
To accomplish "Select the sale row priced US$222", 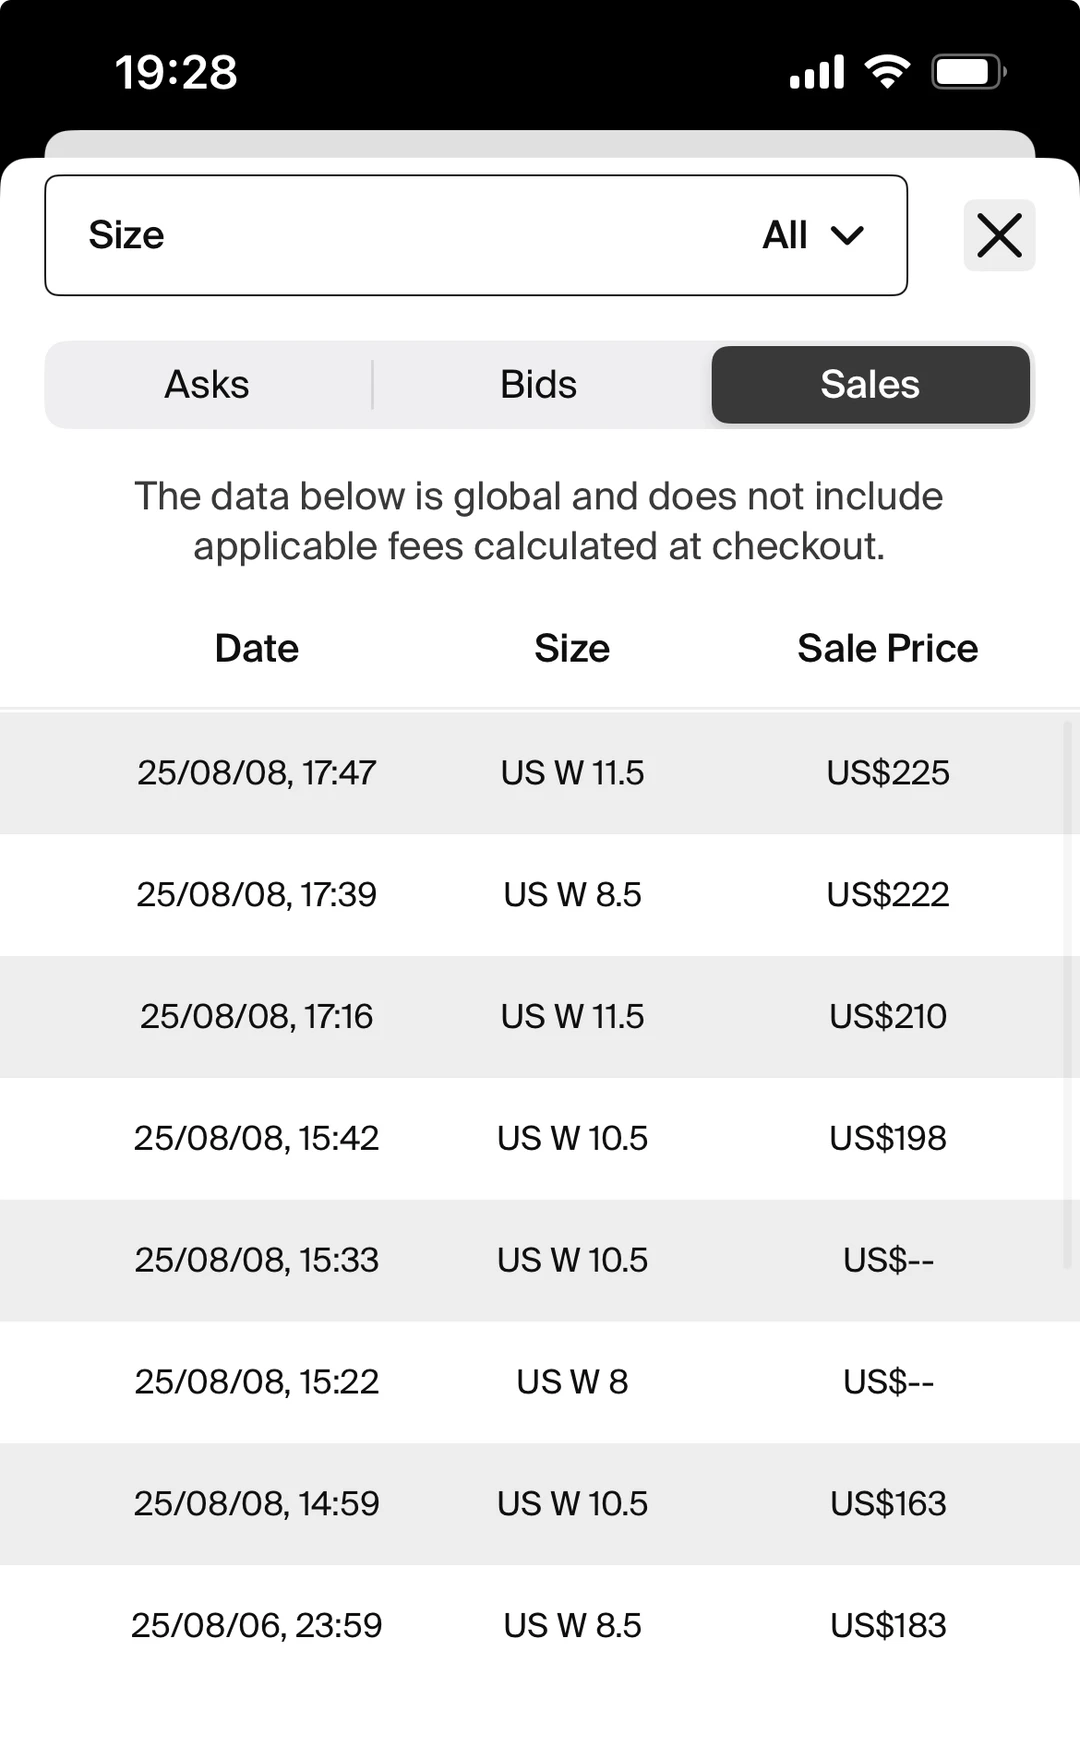I will tap(540, 895).
